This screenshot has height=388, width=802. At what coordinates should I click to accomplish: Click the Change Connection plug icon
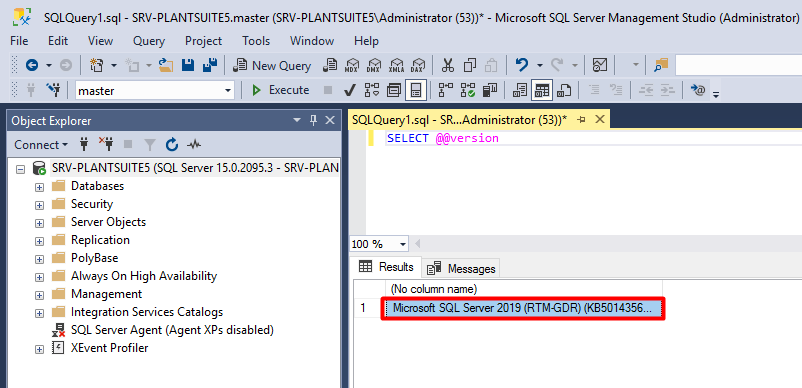point(53,90)
